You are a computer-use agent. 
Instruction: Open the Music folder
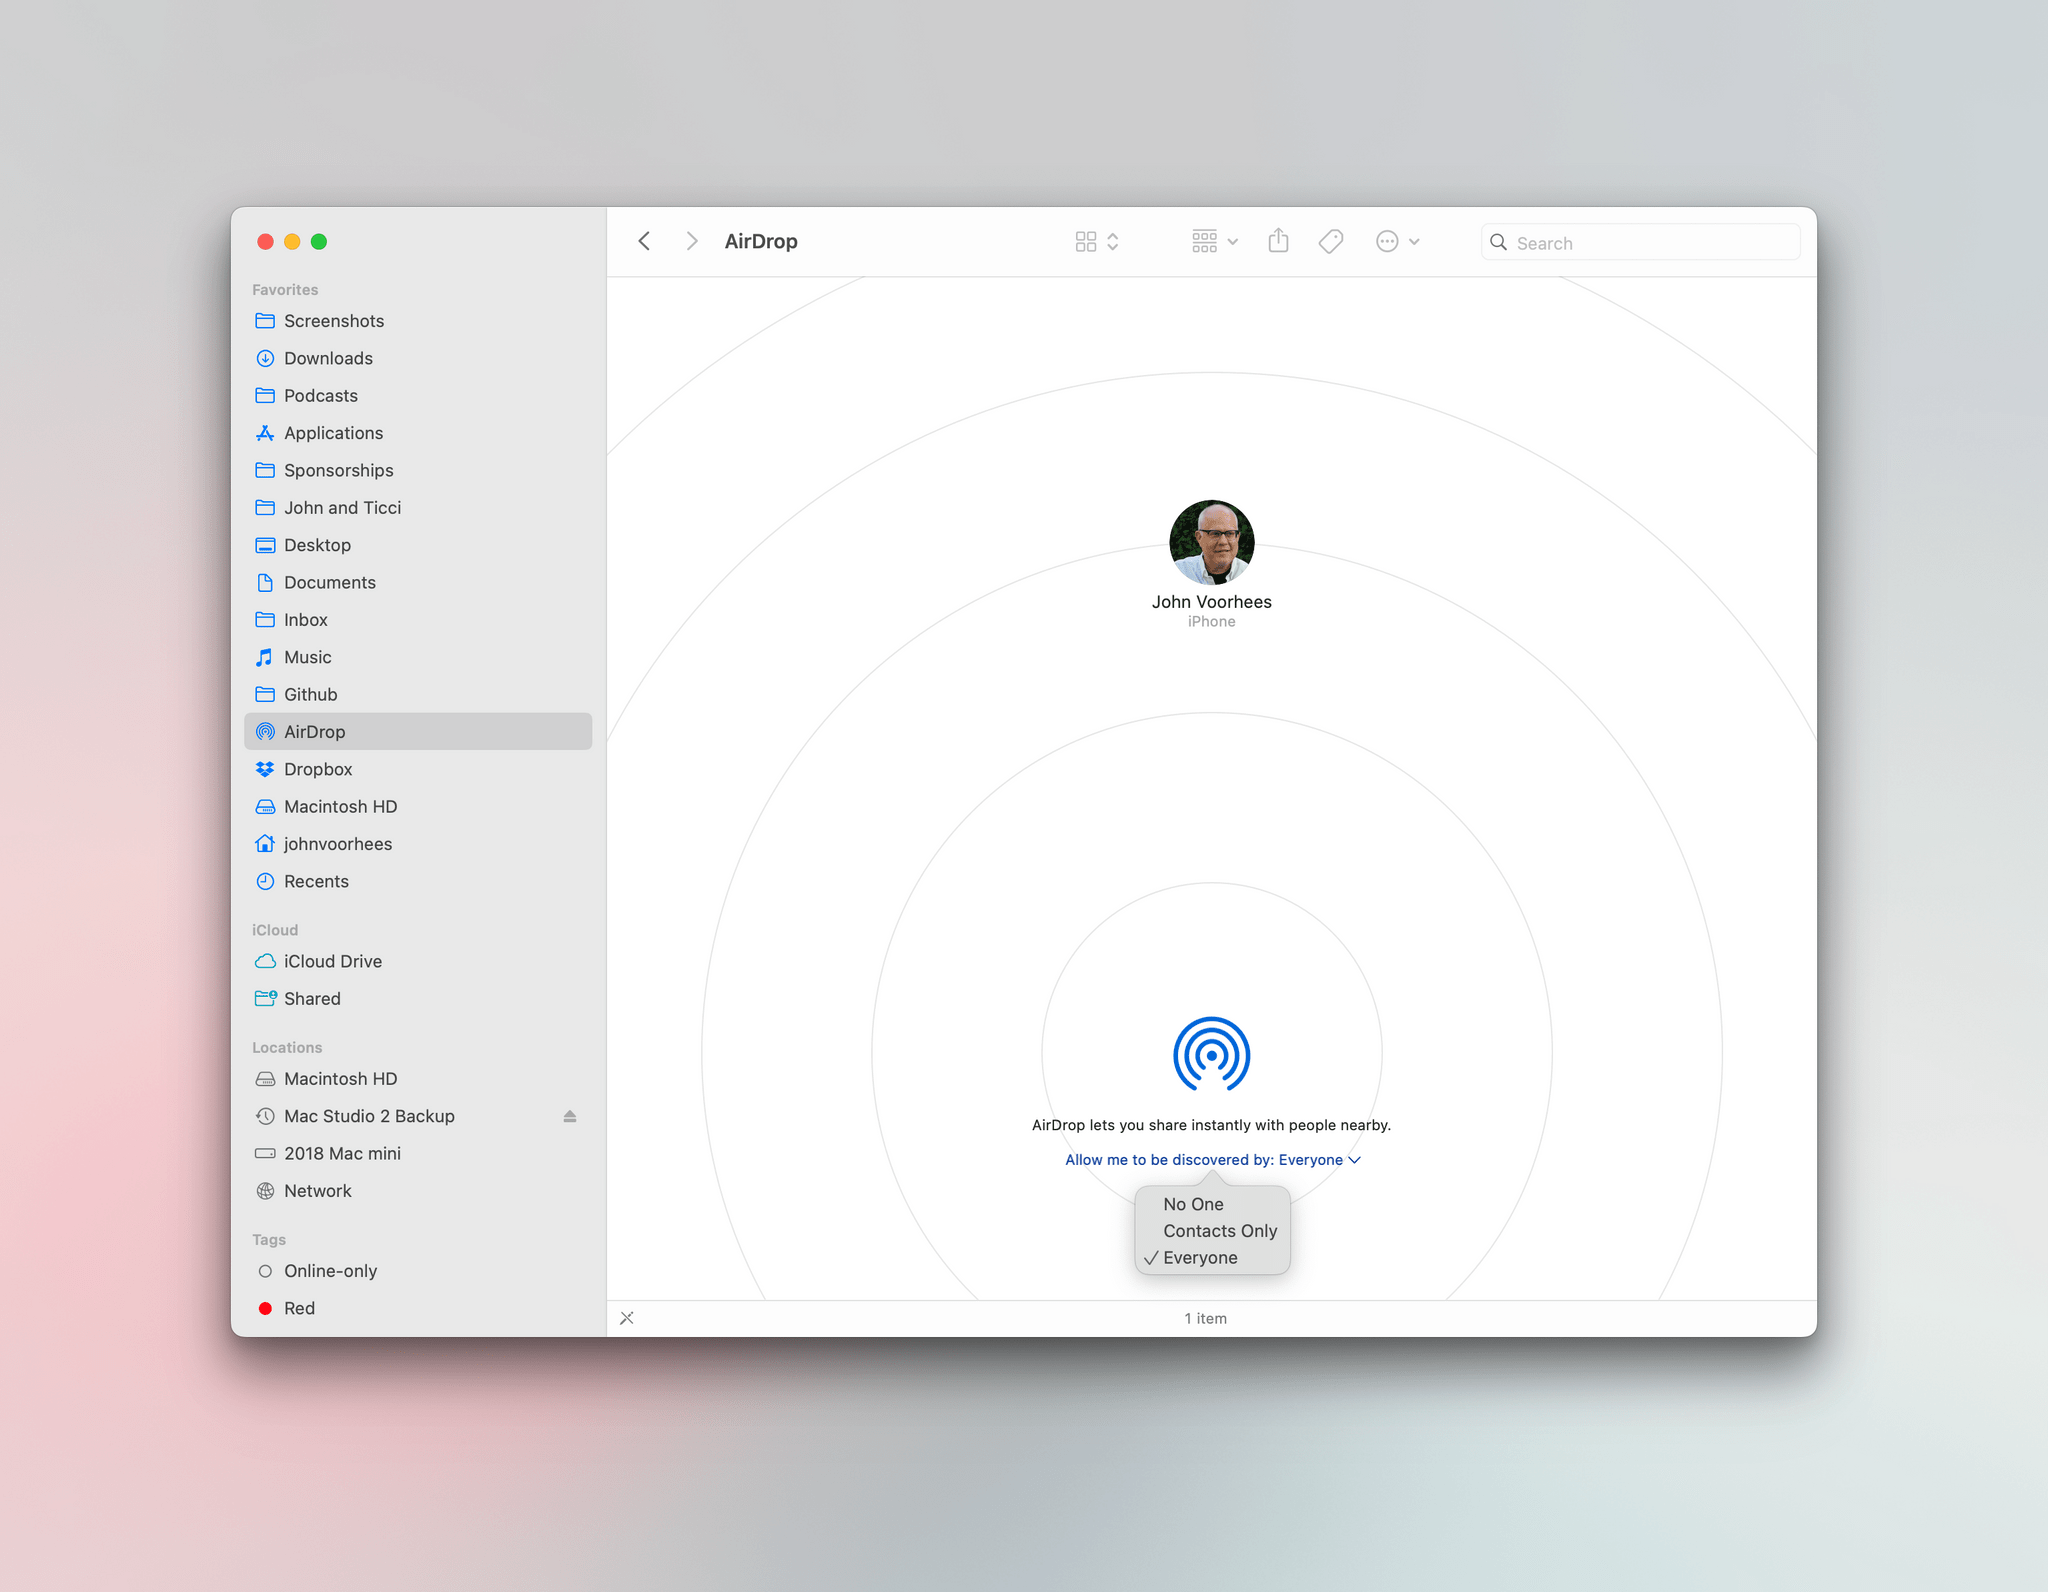pyautogui.click(x=418, y=657)
